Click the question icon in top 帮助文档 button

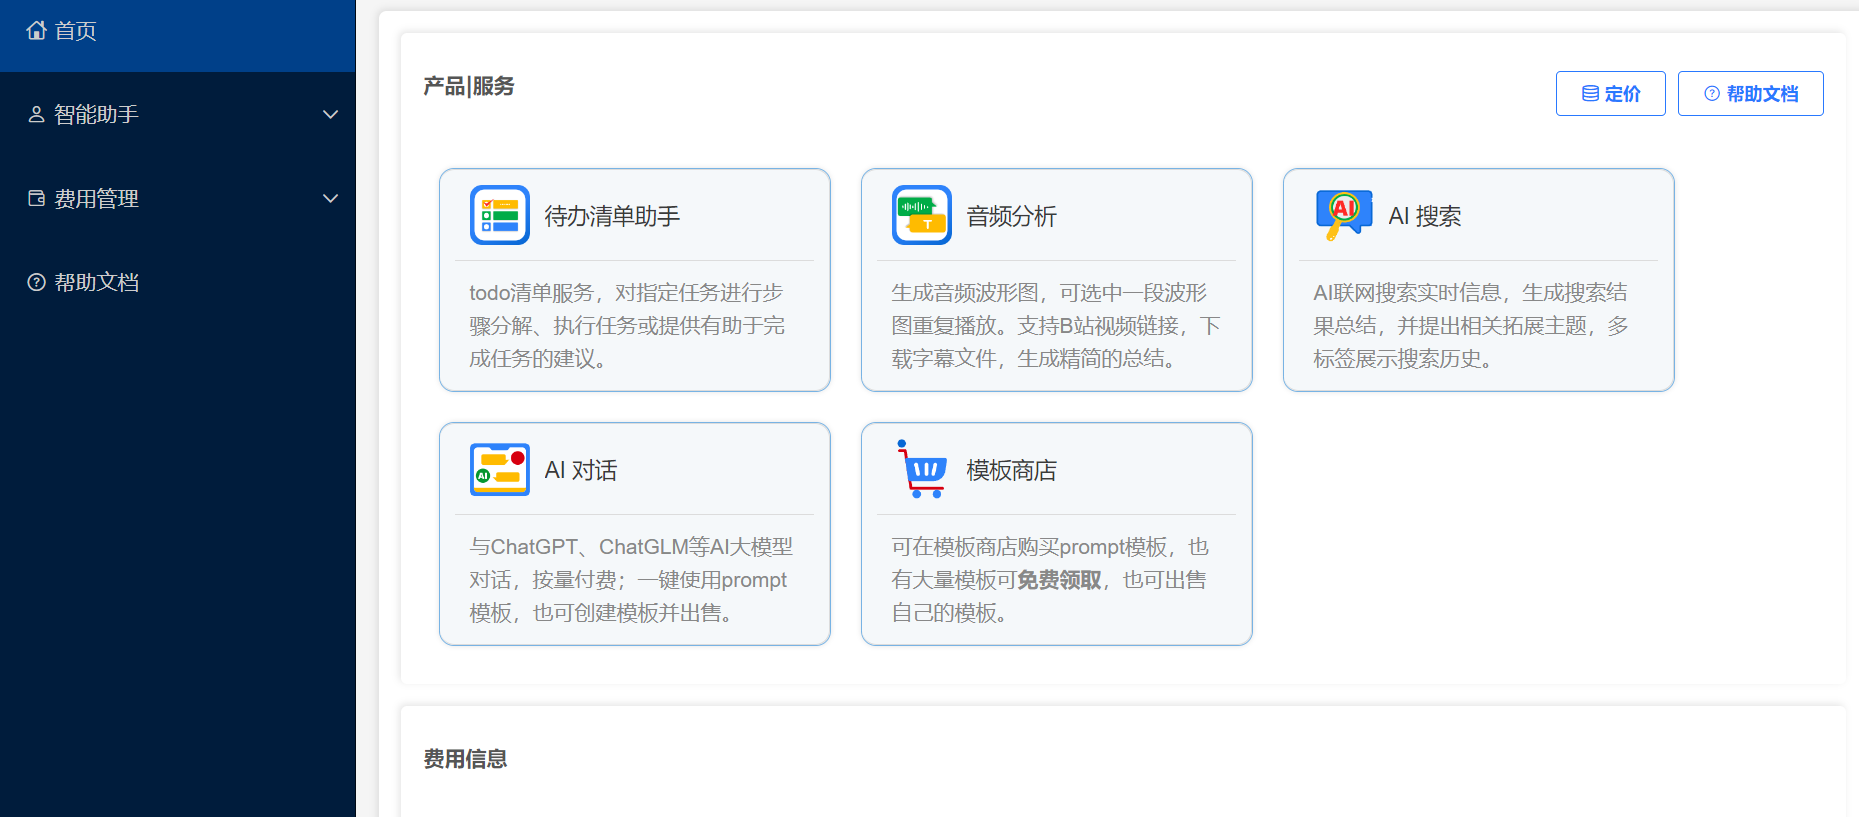[x=1712, y=94]
